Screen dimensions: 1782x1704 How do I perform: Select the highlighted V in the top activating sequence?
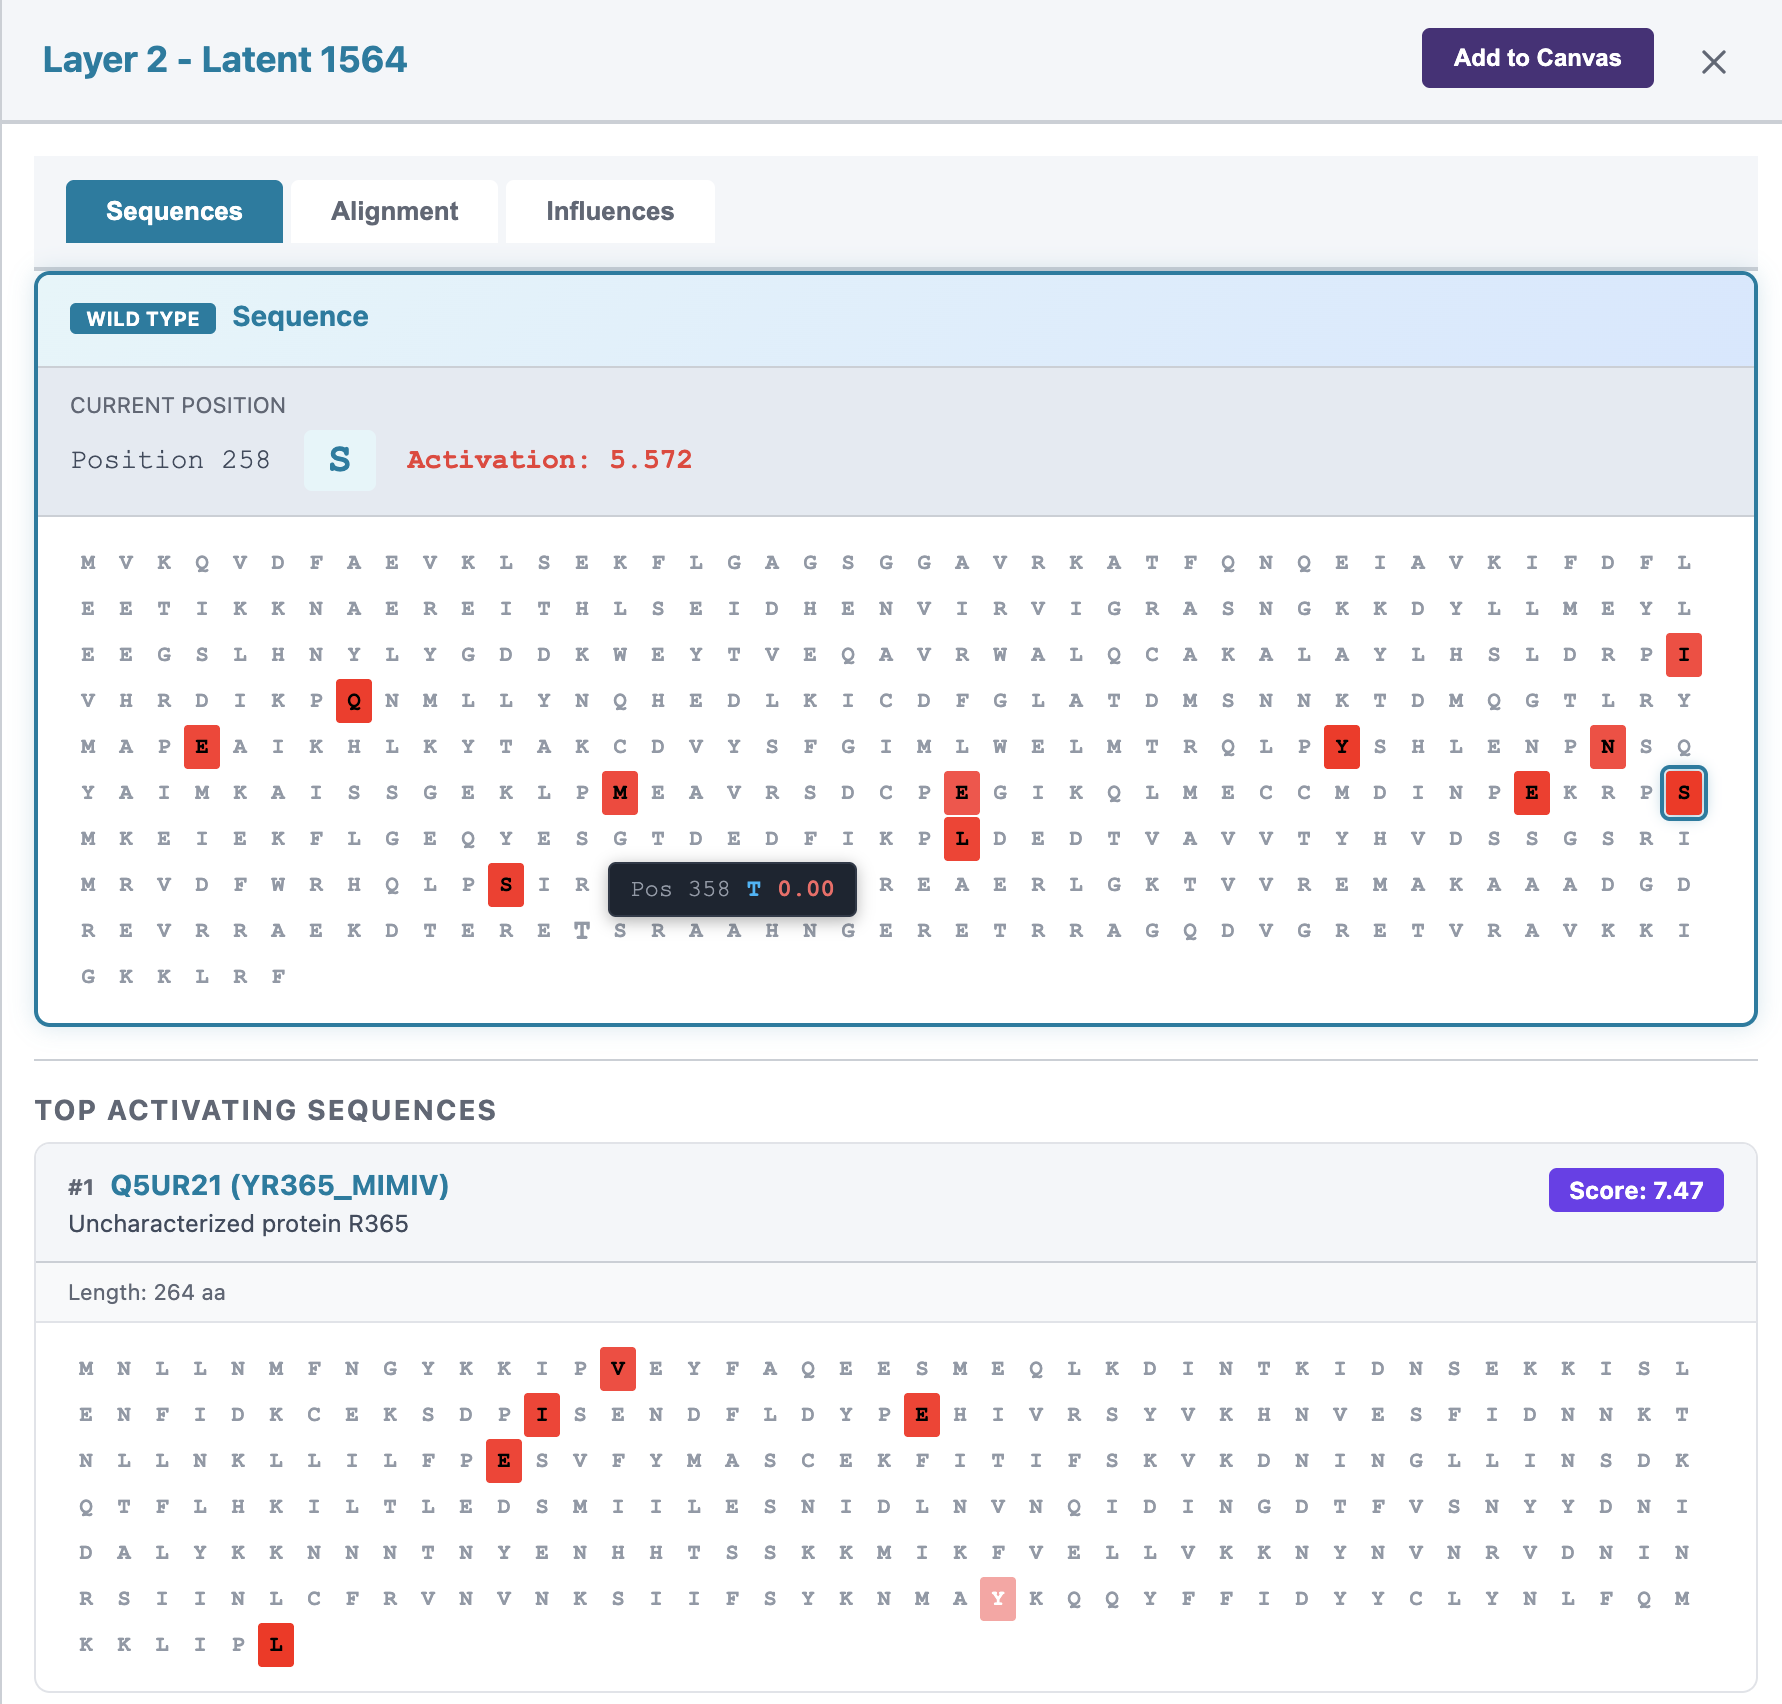618,1369
